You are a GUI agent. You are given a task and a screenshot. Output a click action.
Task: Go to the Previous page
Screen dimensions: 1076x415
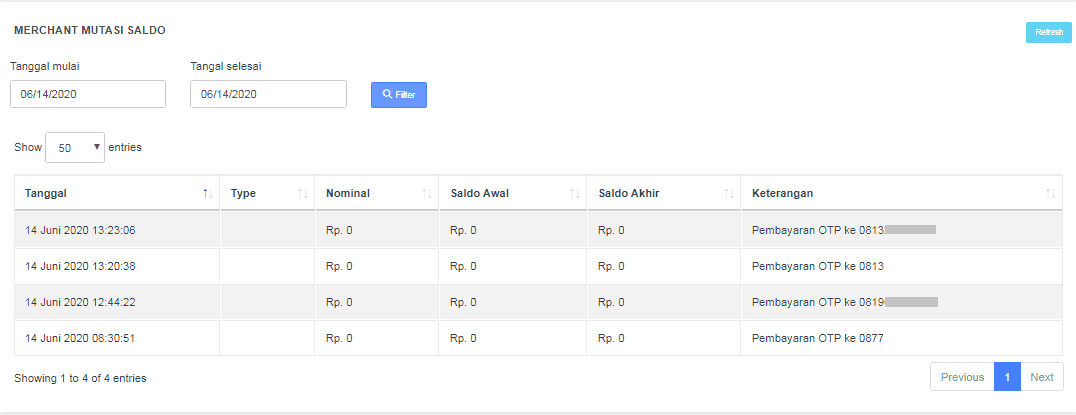962,377
